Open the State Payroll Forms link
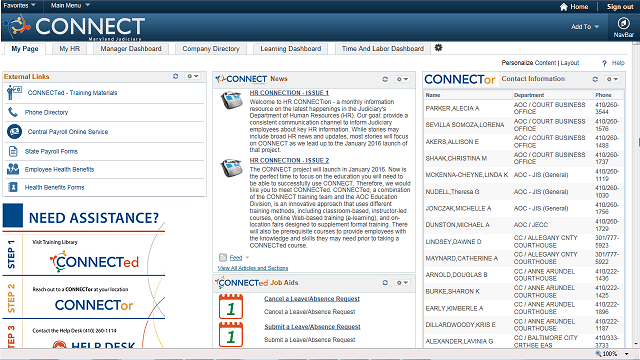The width and height of the screenshot is (640, 360). pos(51,151)
